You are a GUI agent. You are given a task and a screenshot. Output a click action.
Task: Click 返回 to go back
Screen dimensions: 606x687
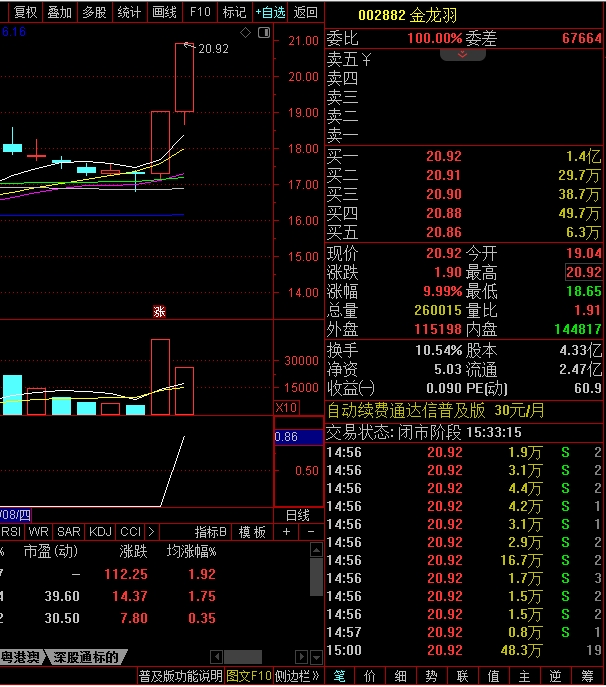(305, 12)
